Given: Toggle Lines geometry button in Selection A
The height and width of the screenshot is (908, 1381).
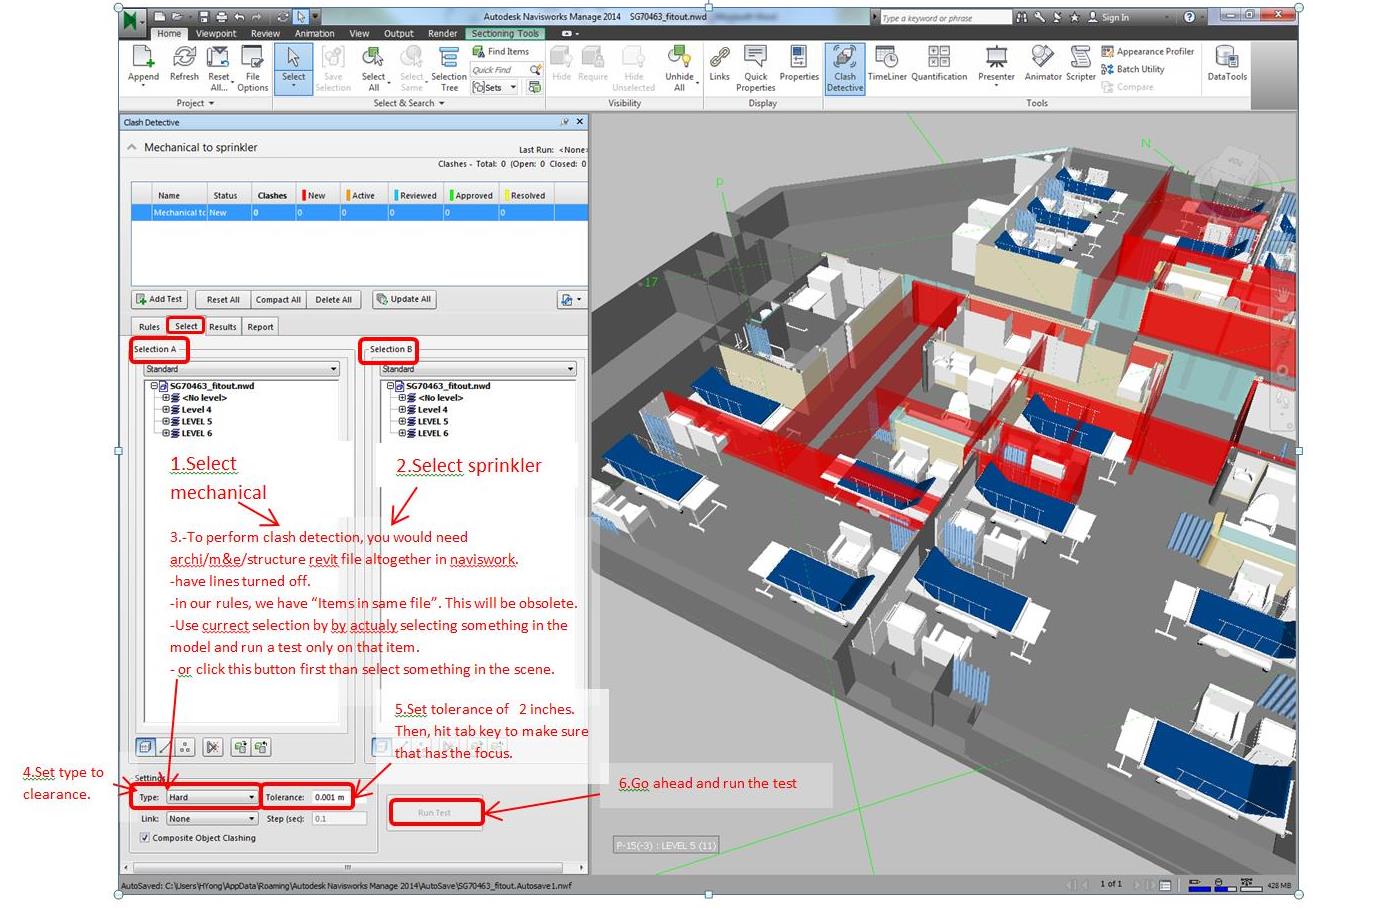Looking at the screenshot, I should [x=165, y=747].
